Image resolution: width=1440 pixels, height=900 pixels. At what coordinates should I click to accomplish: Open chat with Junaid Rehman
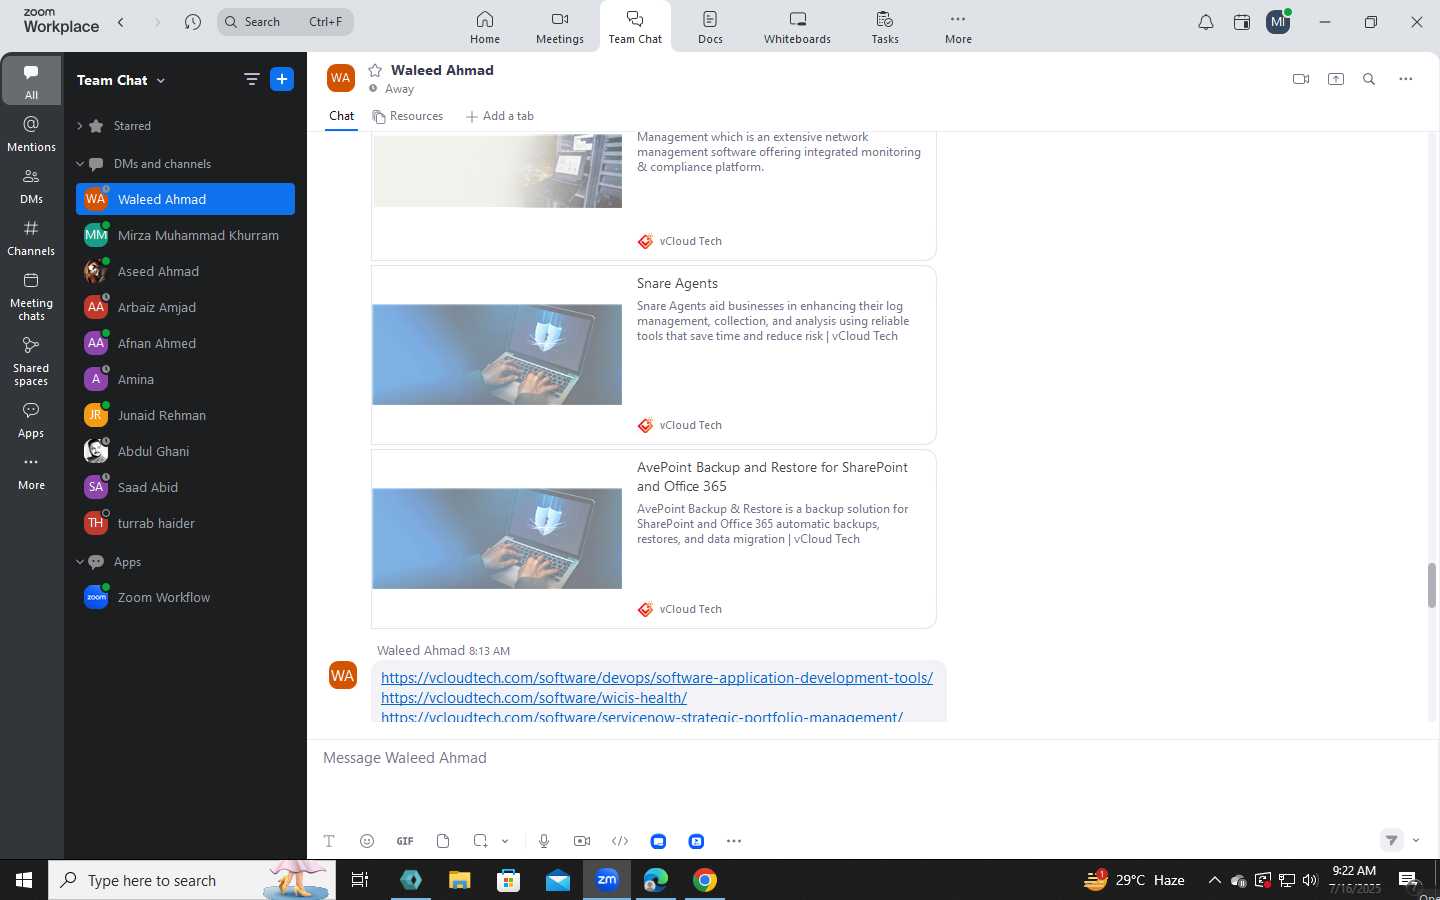tap(185, 415)
